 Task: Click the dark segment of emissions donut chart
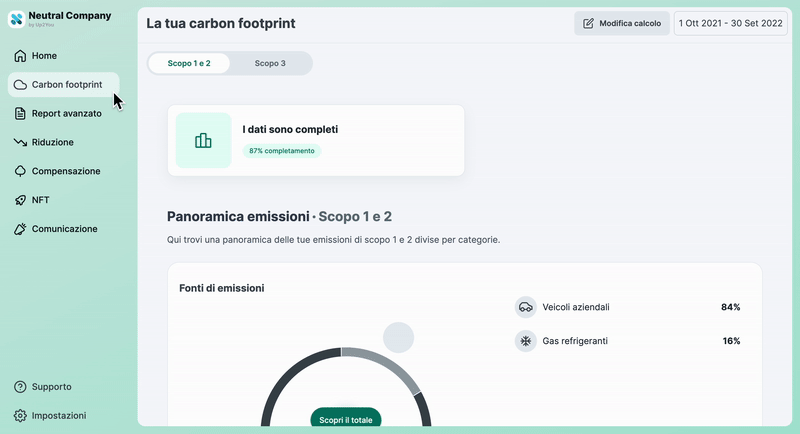(x=285, y=377)
